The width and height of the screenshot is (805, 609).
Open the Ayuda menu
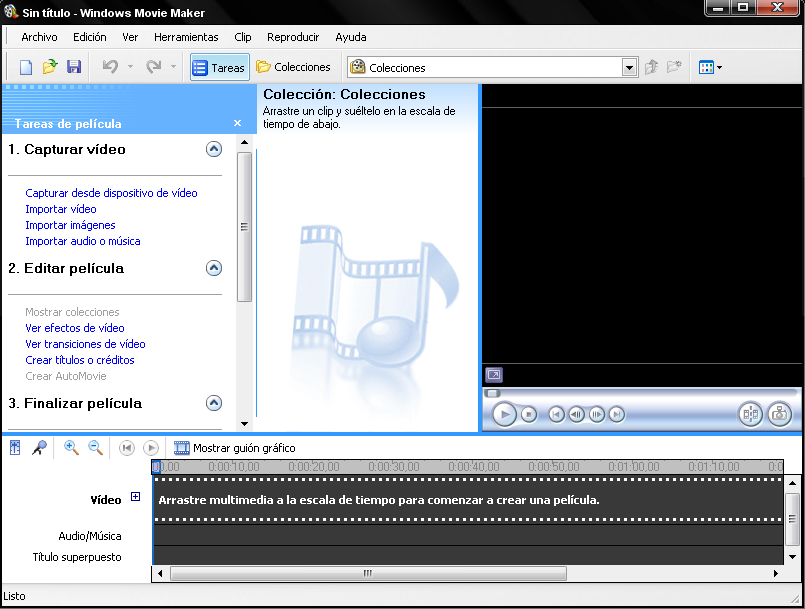(351, 37)
